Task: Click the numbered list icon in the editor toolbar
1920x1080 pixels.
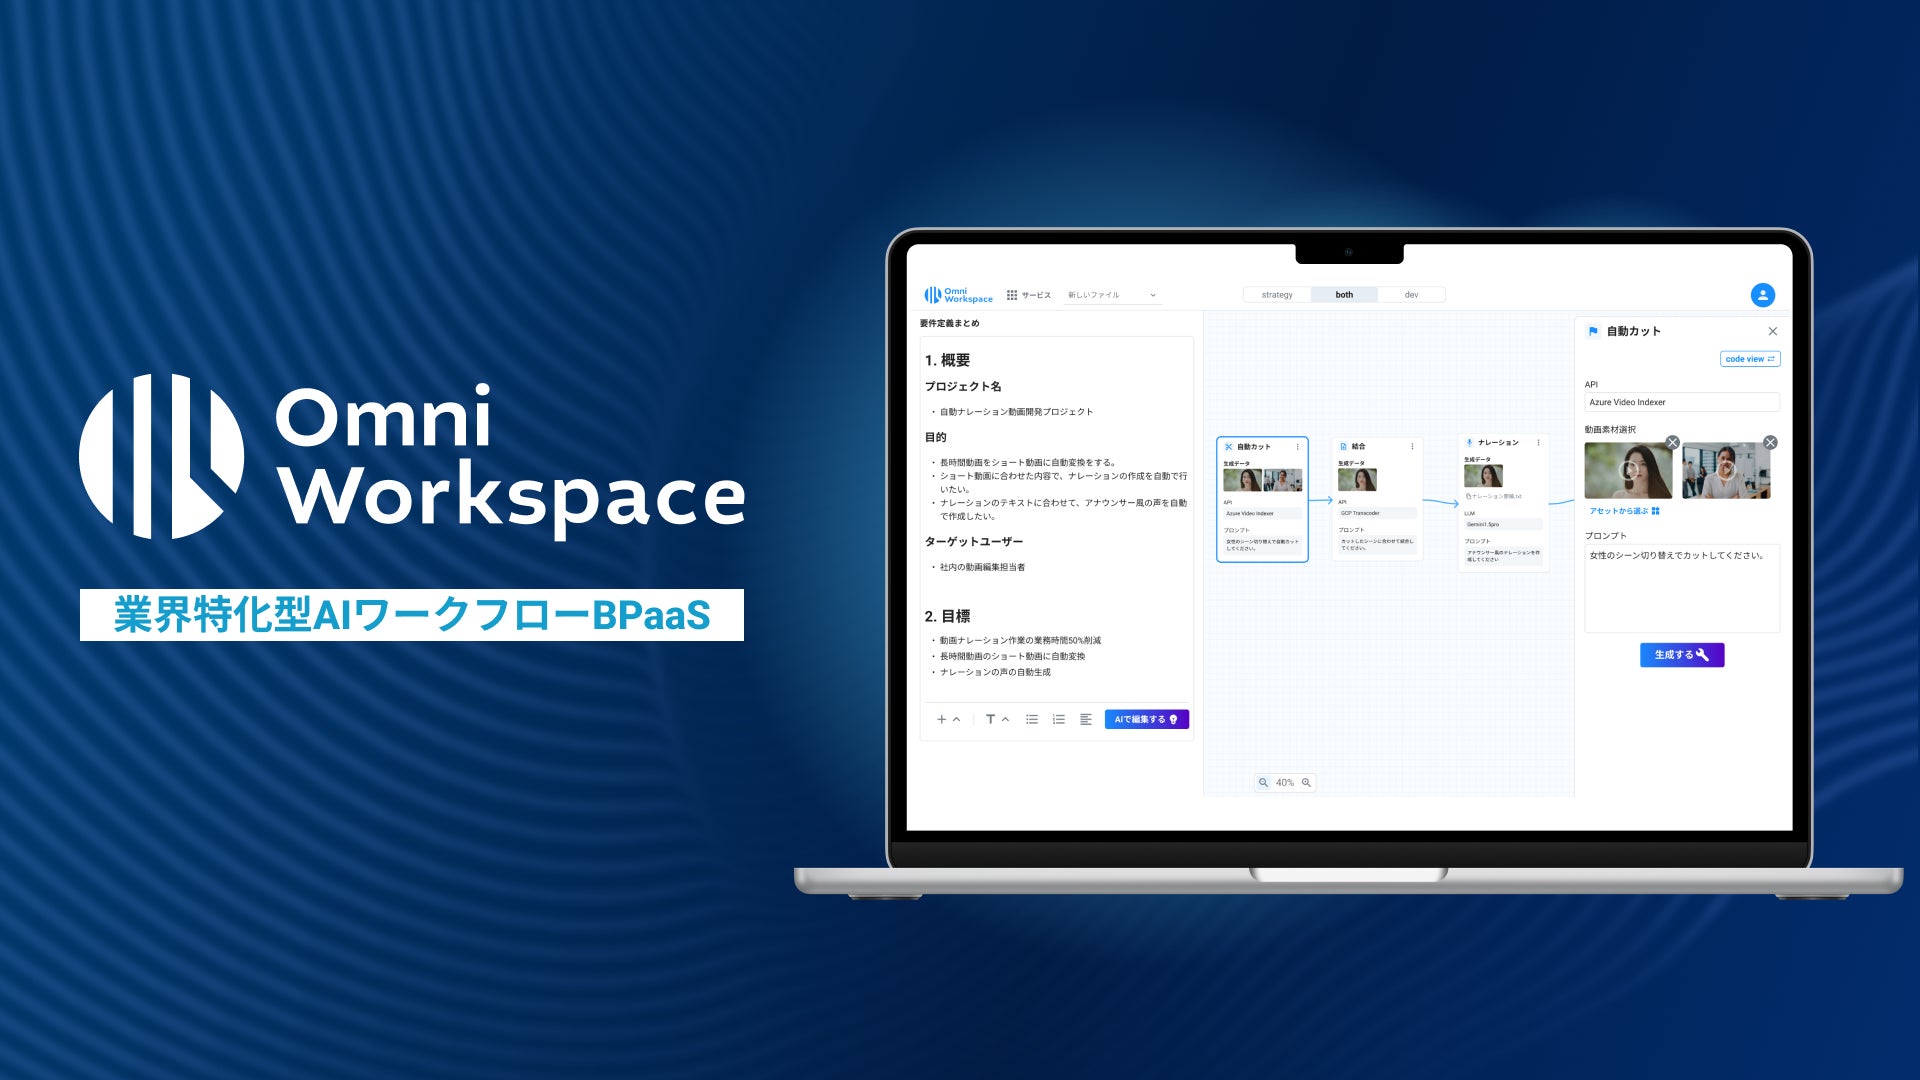Action: coord(1059,719)
